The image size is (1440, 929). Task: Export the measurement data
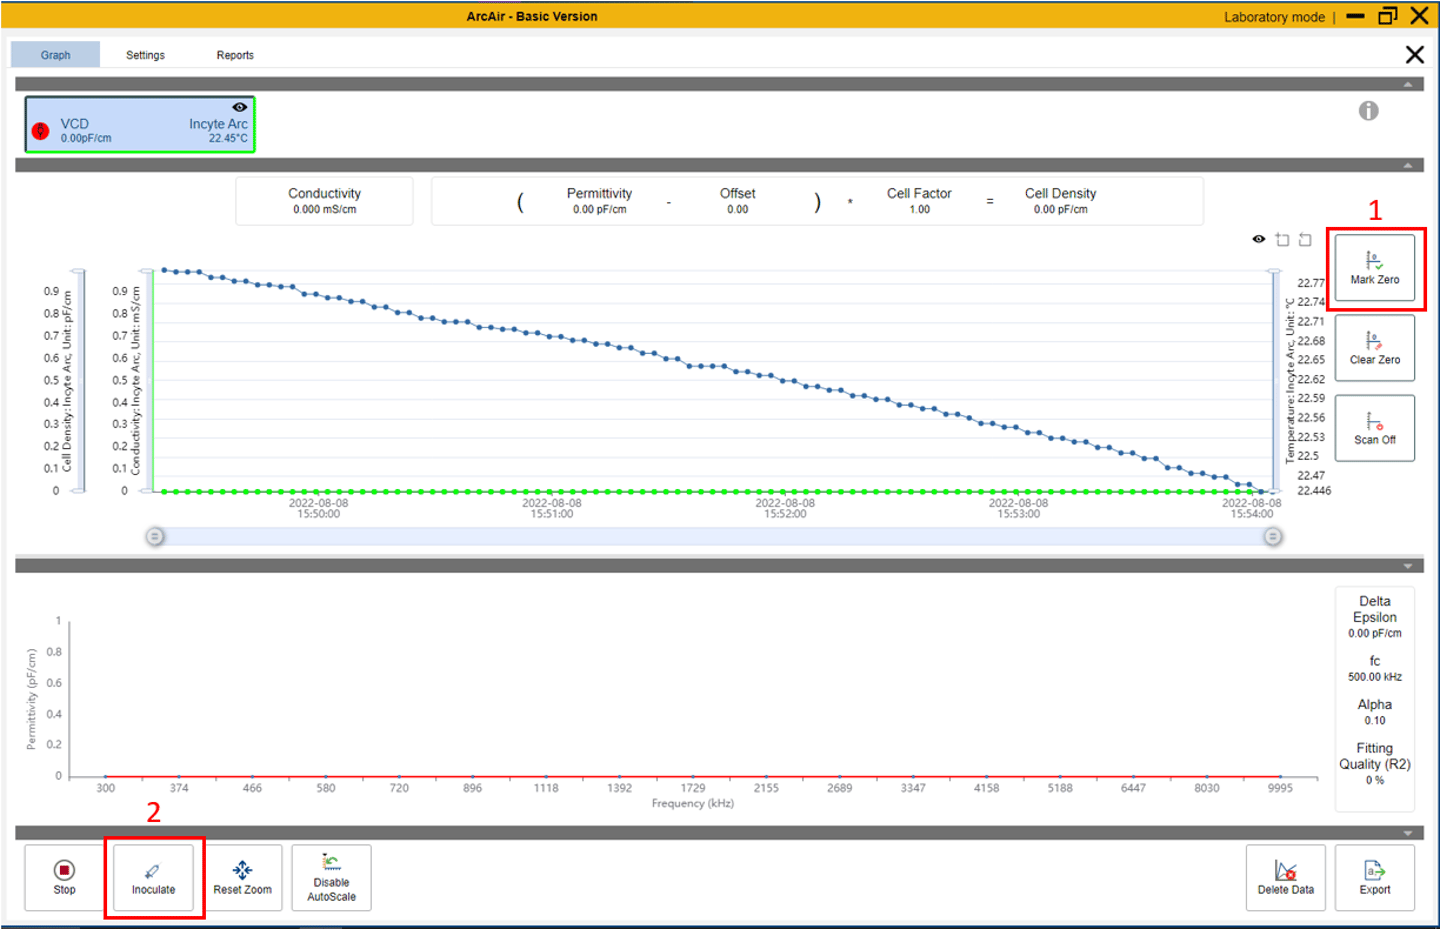[1374, 877]
